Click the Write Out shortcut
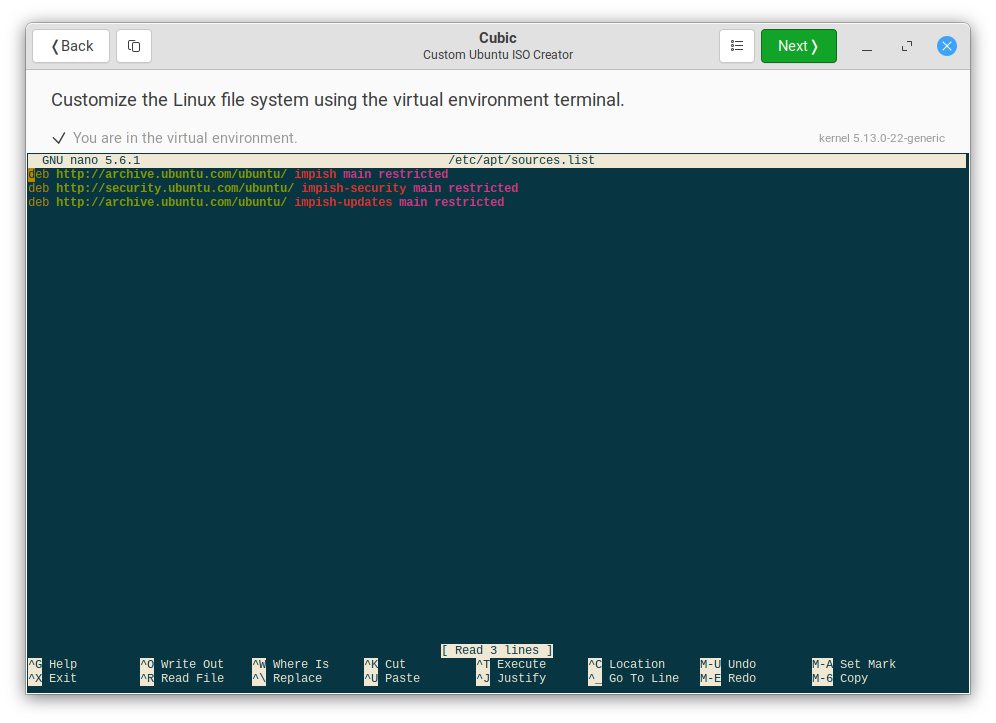The width and height of the screenshot is (996, 723). (x=184, y=663)
